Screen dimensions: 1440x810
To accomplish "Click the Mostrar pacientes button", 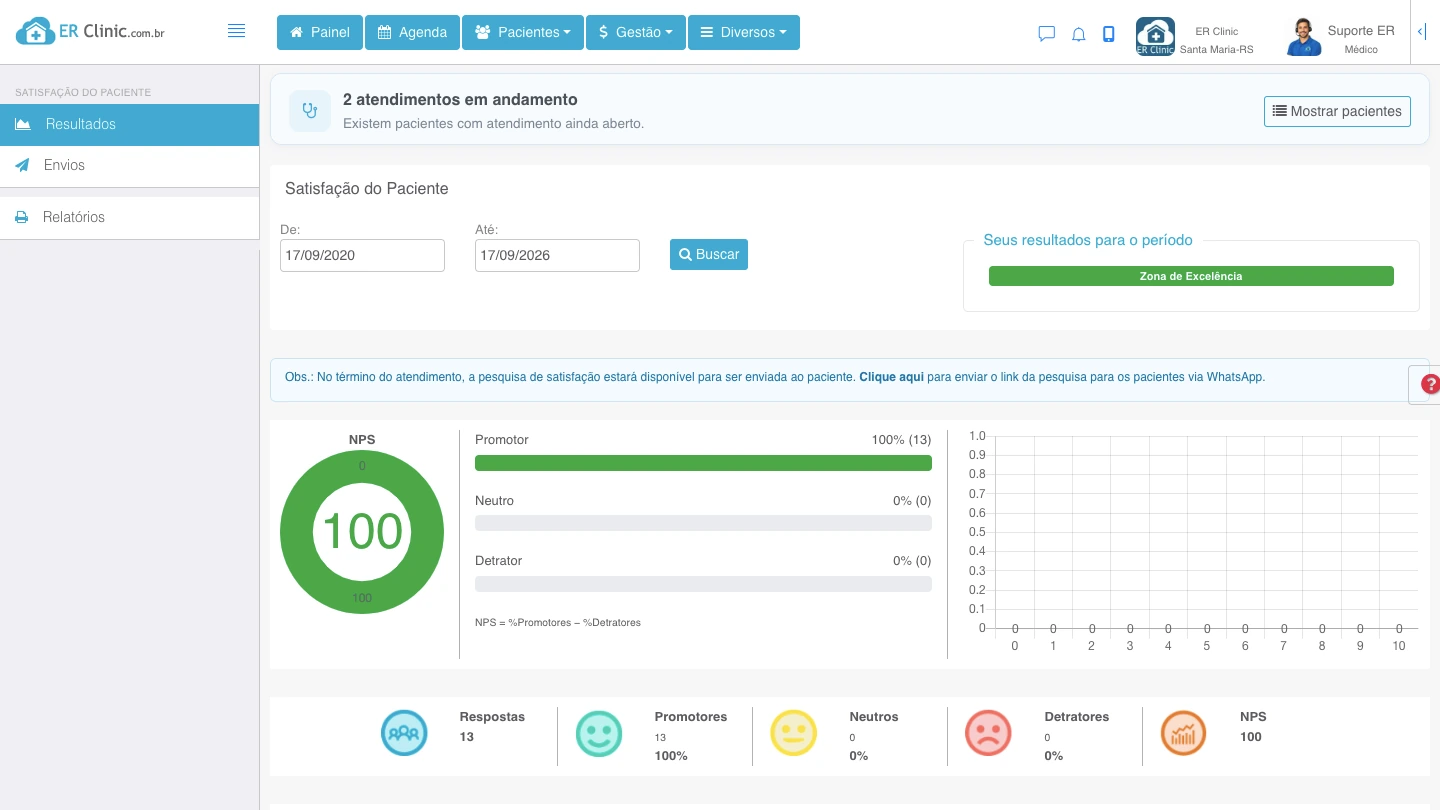I will coord(1337,111).
